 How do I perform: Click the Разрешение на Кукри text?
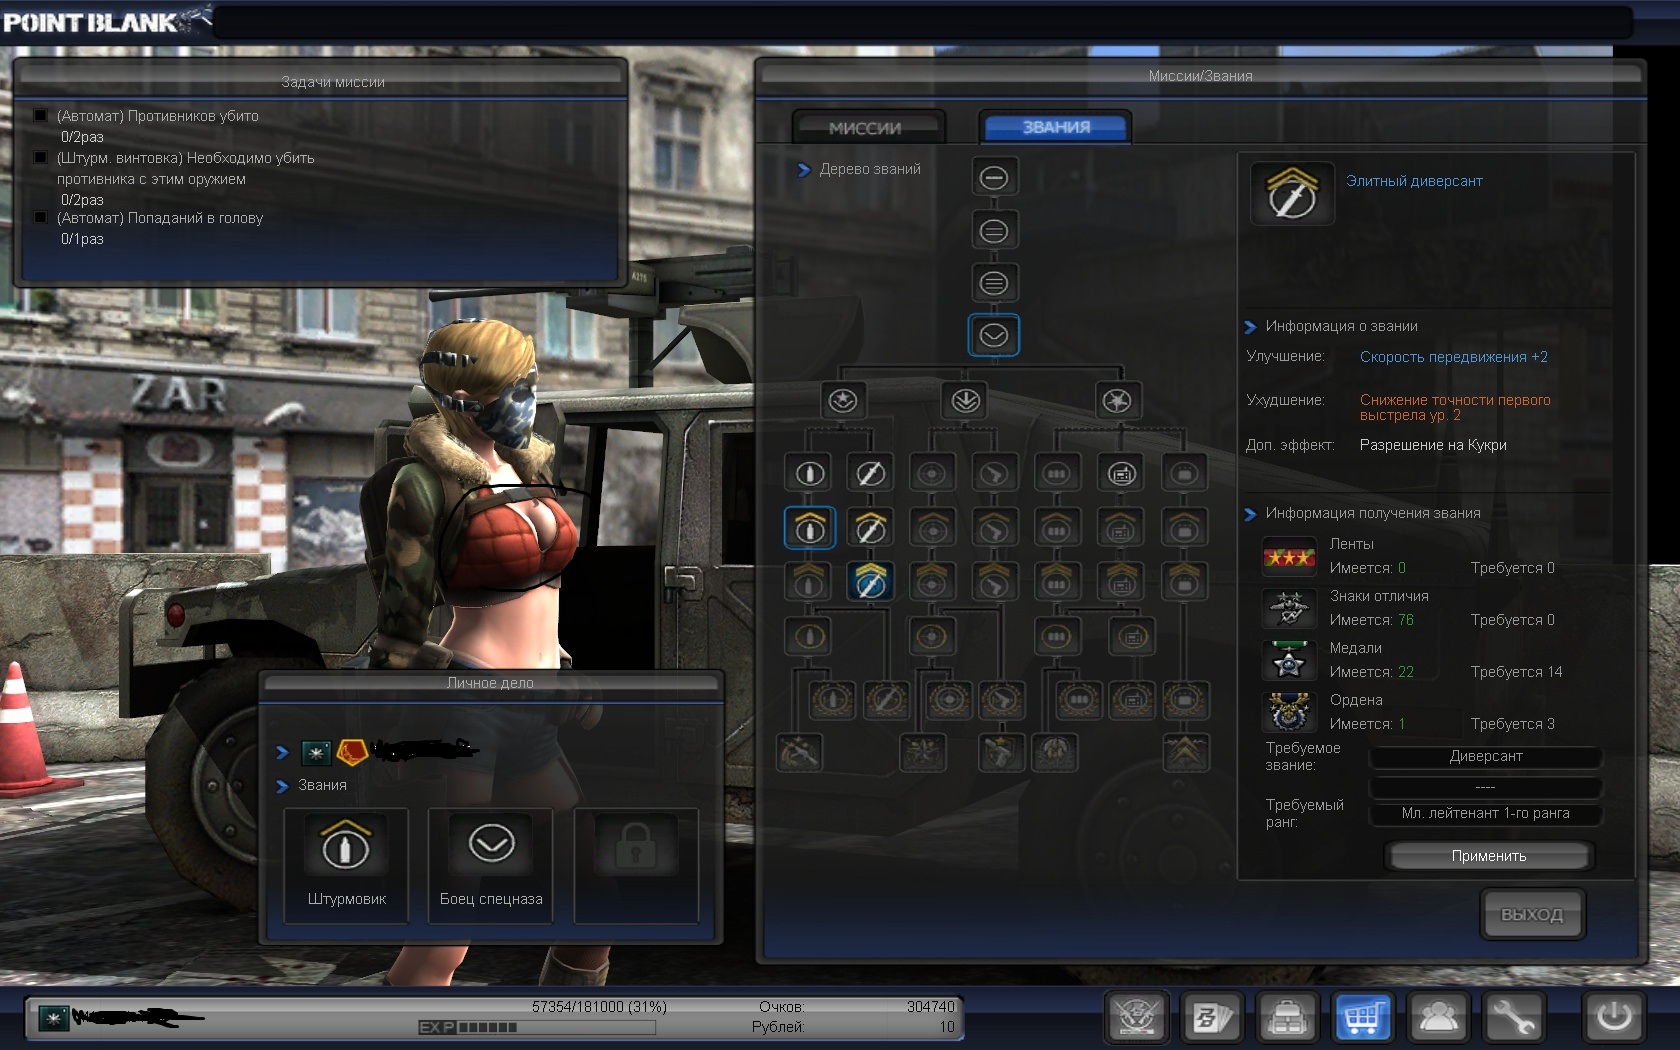pos(1433,445)
